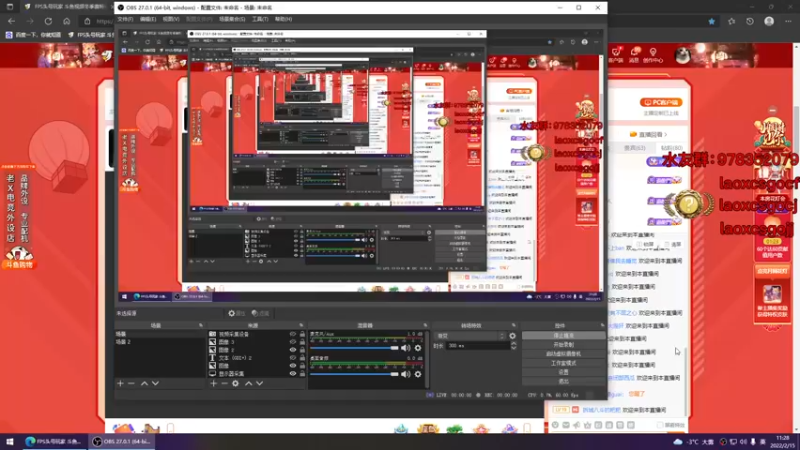
Task: Mute the Mic/Aux speaker icon
Action: point(406,348)
